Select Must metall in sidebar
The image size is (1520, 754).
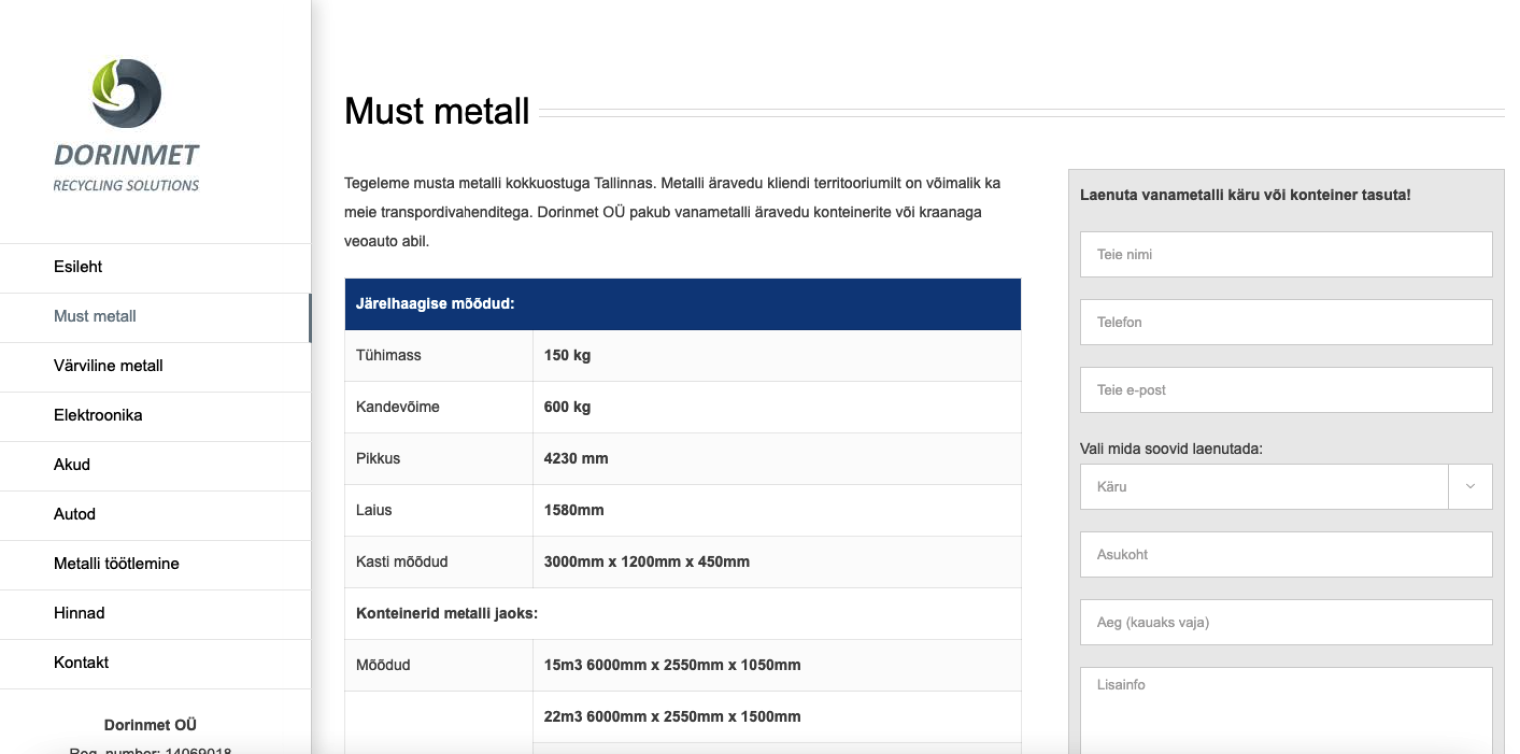coord(95,316)
